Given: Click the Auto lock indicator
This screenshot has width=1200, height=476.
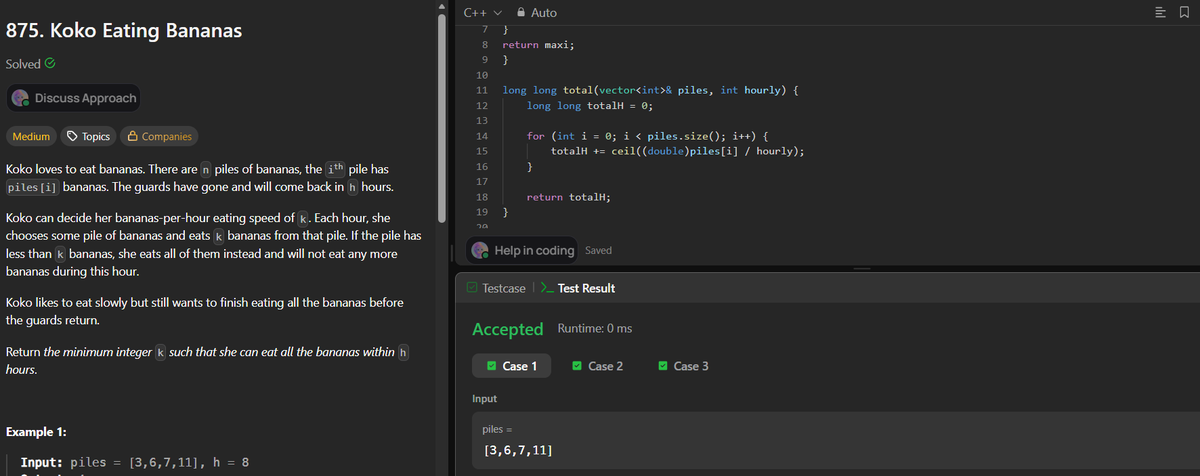Looking at the screenshot, I should tap(536, 12).
